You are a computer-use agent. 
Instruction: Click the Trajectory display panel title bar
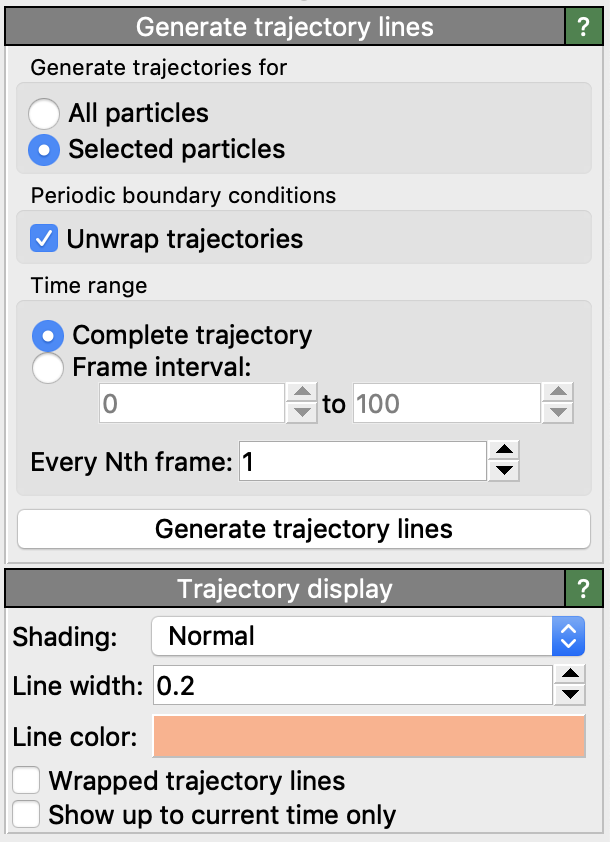click(x=285, y=588)
